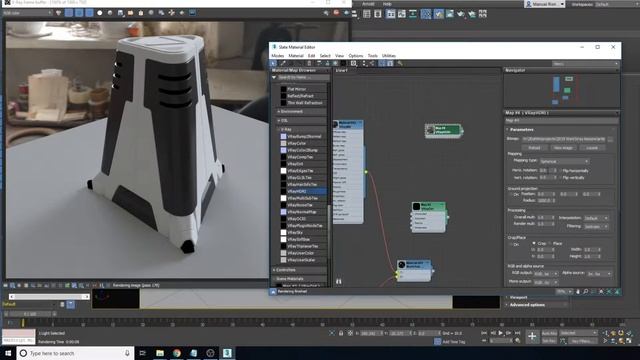This screenshot has height=360, width=640.
Task: Click the eyedropper Pick Material icon
Action: (x=283, y=63)
